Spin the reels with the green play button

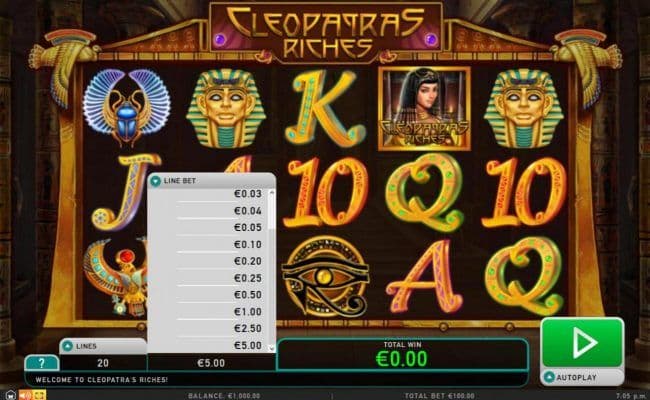click(582, 342)
